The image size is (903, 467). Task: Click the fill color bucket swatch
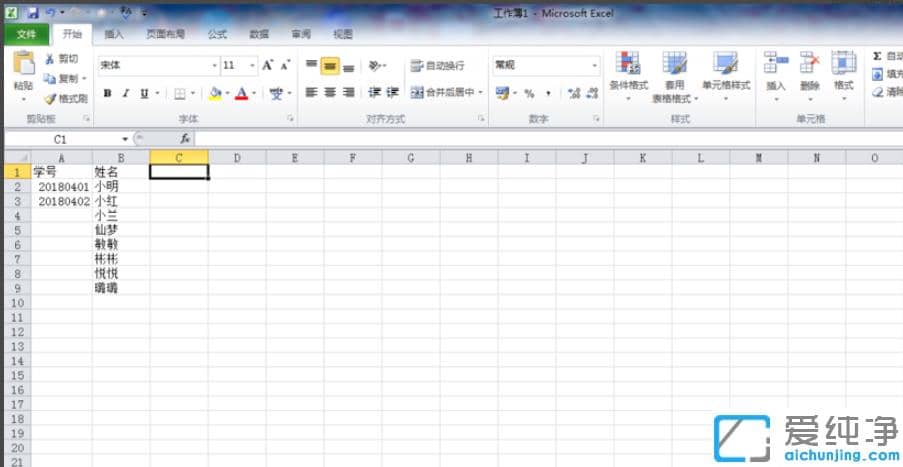[215, 93]
